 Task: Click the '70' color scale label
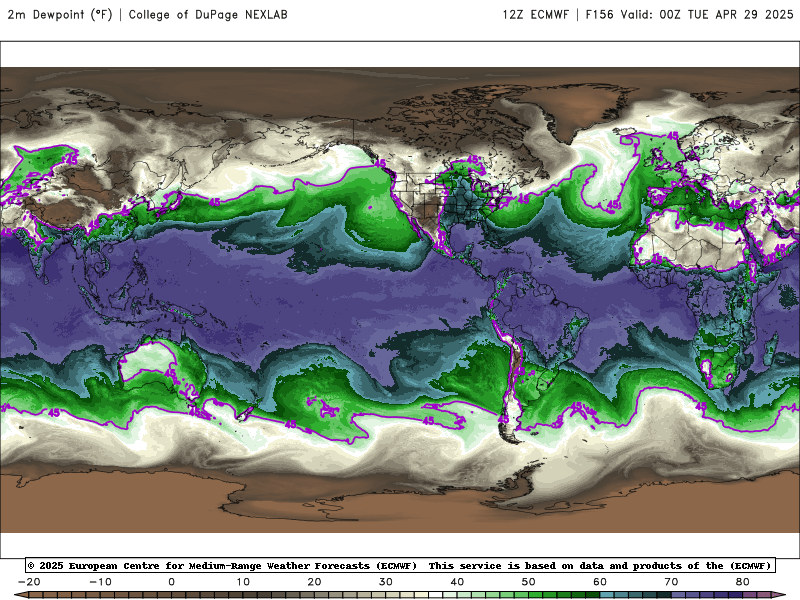pyautogui.click(x=671, y=582)
